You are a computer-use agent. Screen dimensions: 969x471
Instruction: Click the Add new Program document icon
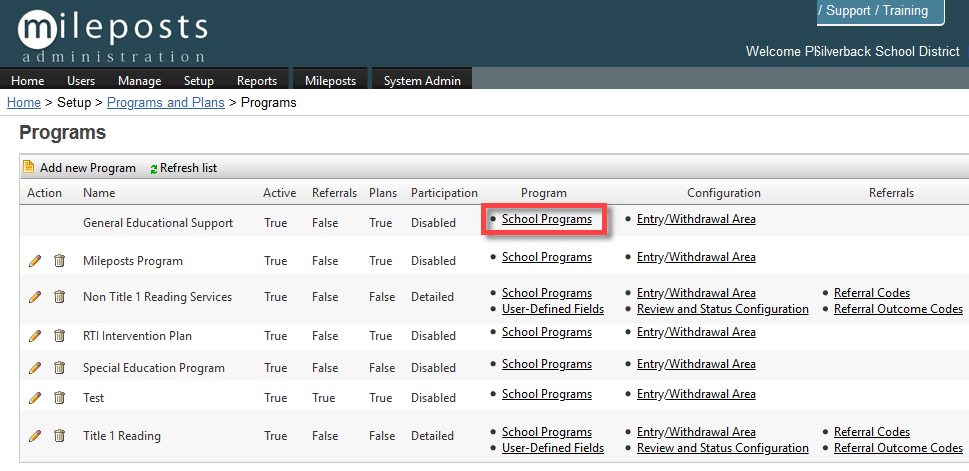coord(28,167)
